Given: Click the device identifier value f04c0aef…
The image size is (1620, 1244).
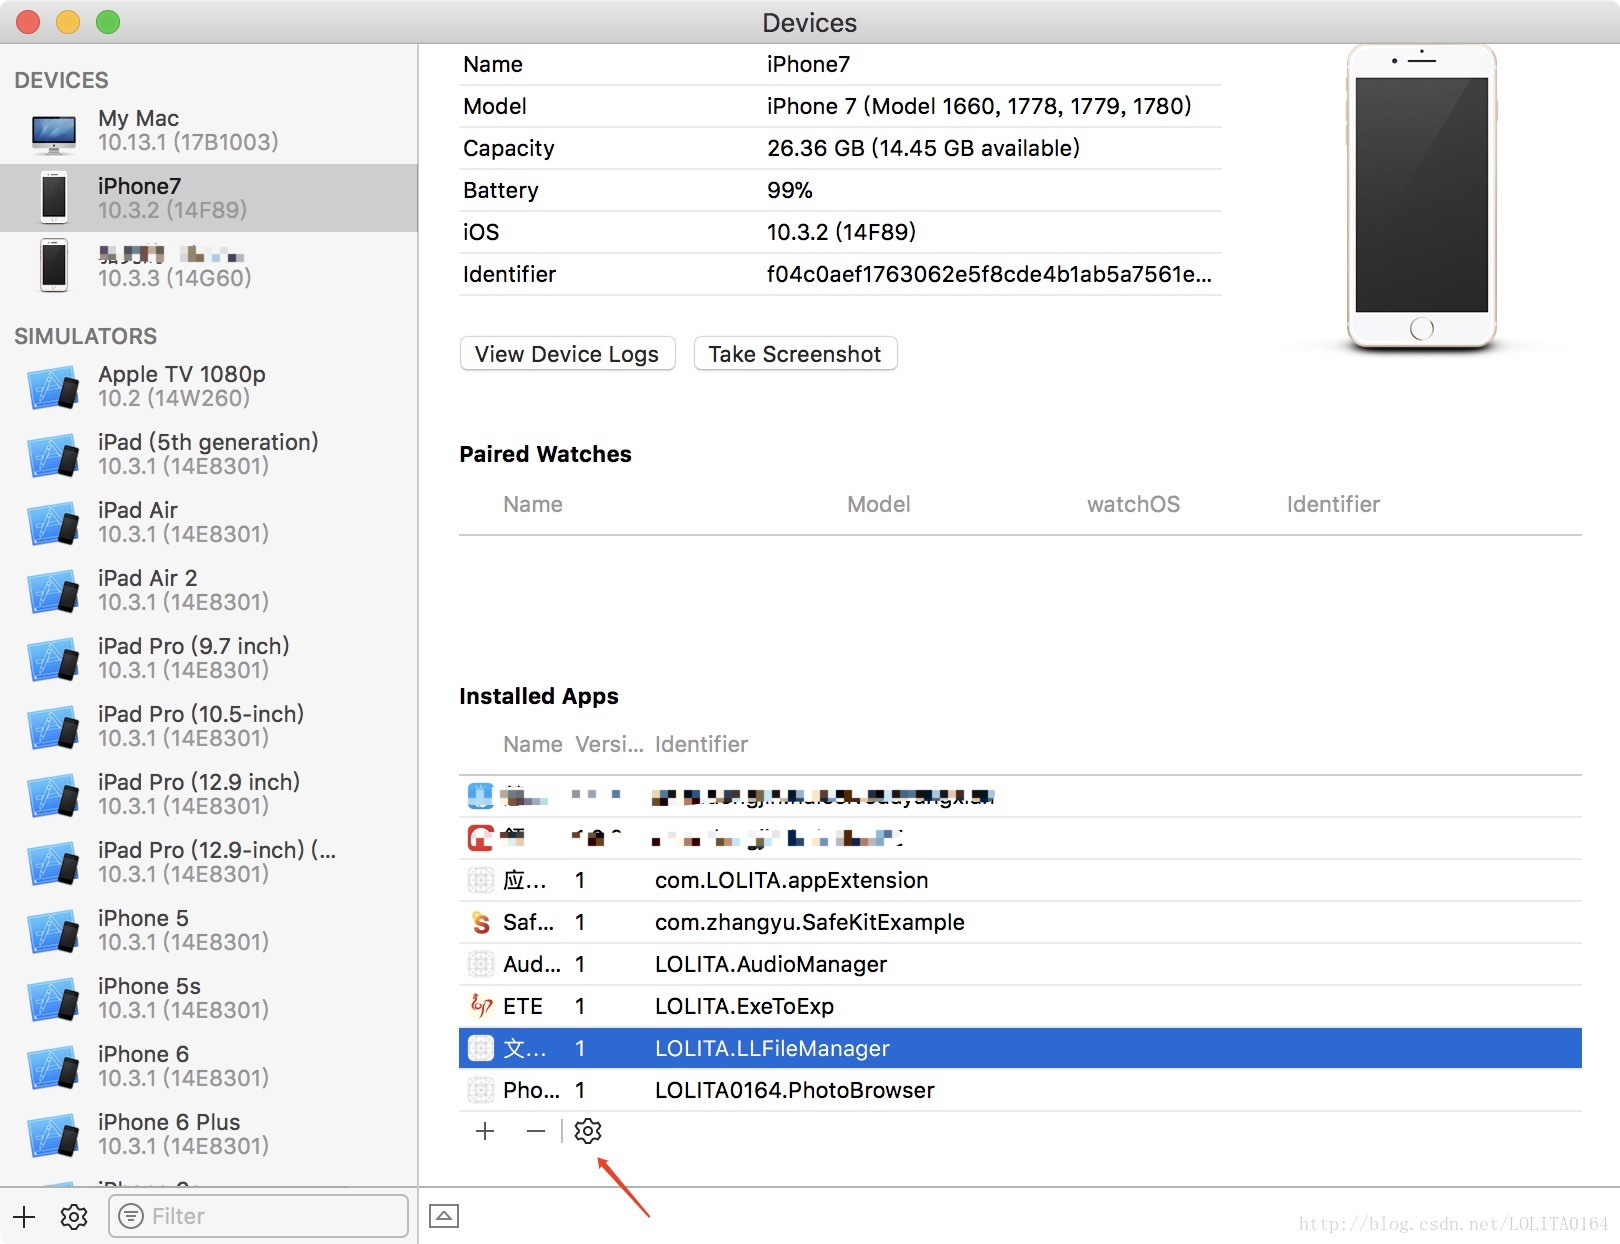Looking at the screenshot, I should [x=989, y=274].
